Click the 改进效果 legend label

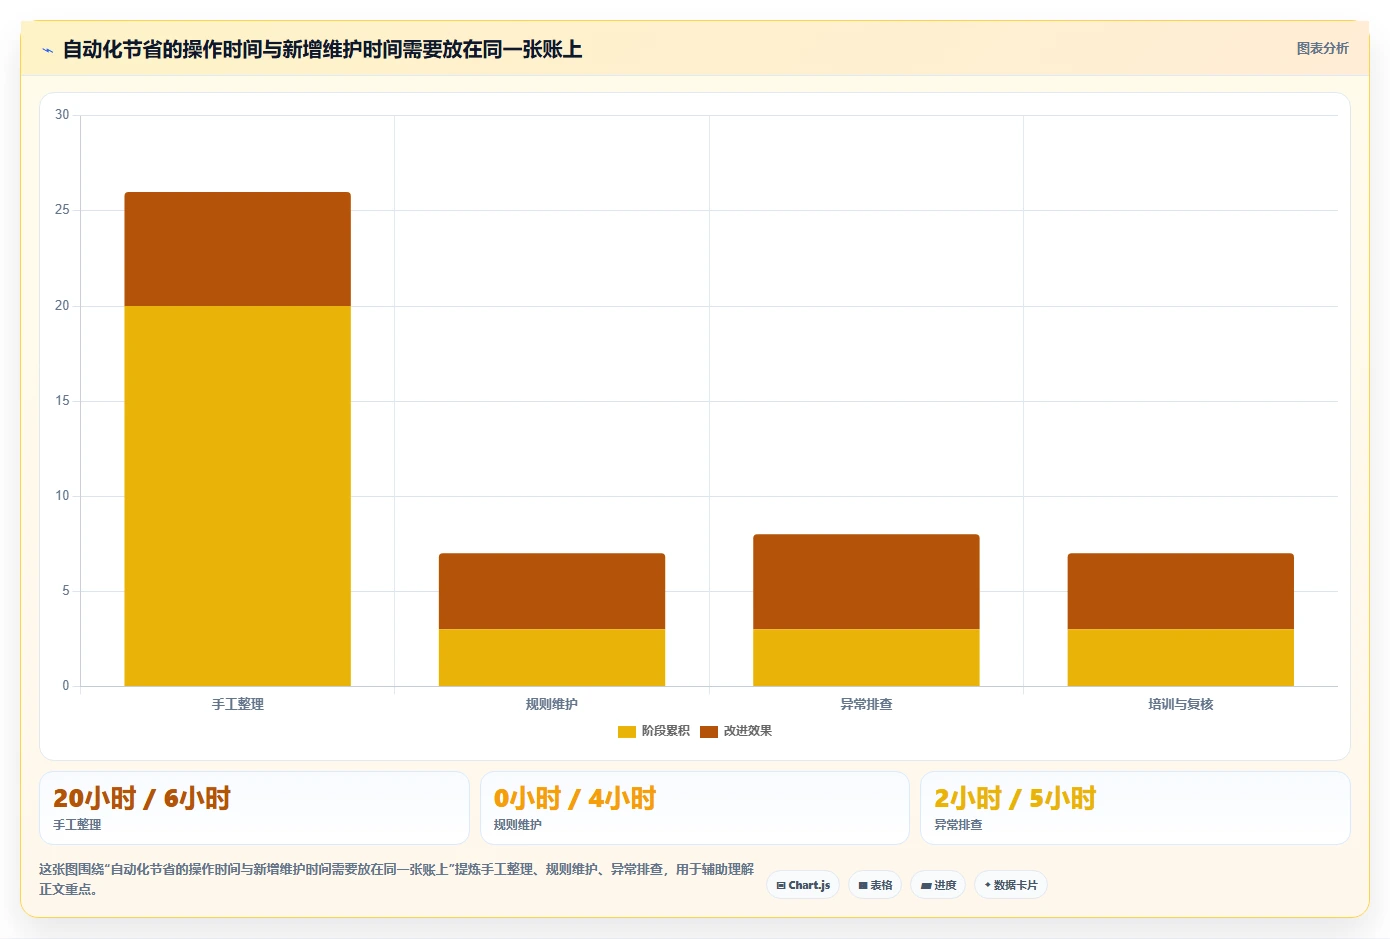click(748, 731)
